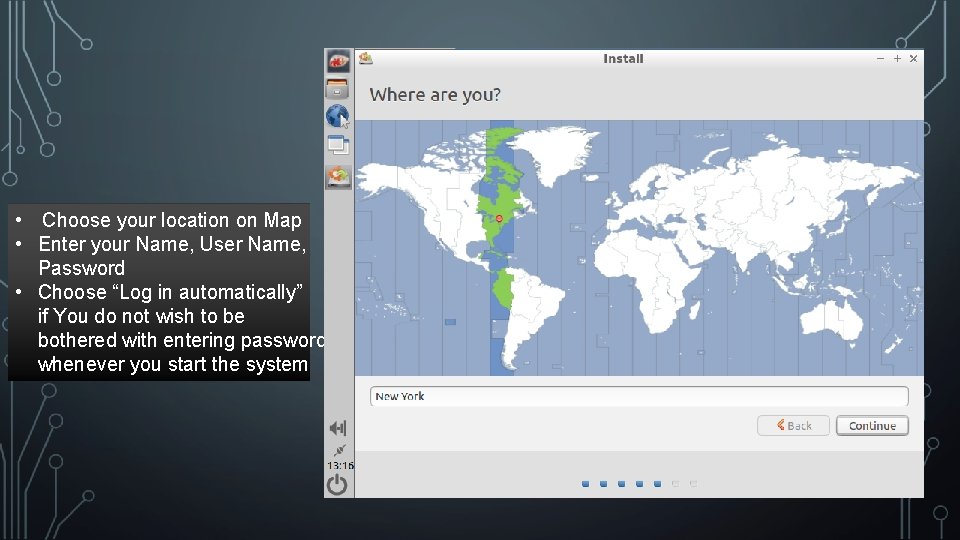Open the power shutdown icon
The height and width of the screenshot is (540, 960).
pyautogui.click(x=337, y=484)
